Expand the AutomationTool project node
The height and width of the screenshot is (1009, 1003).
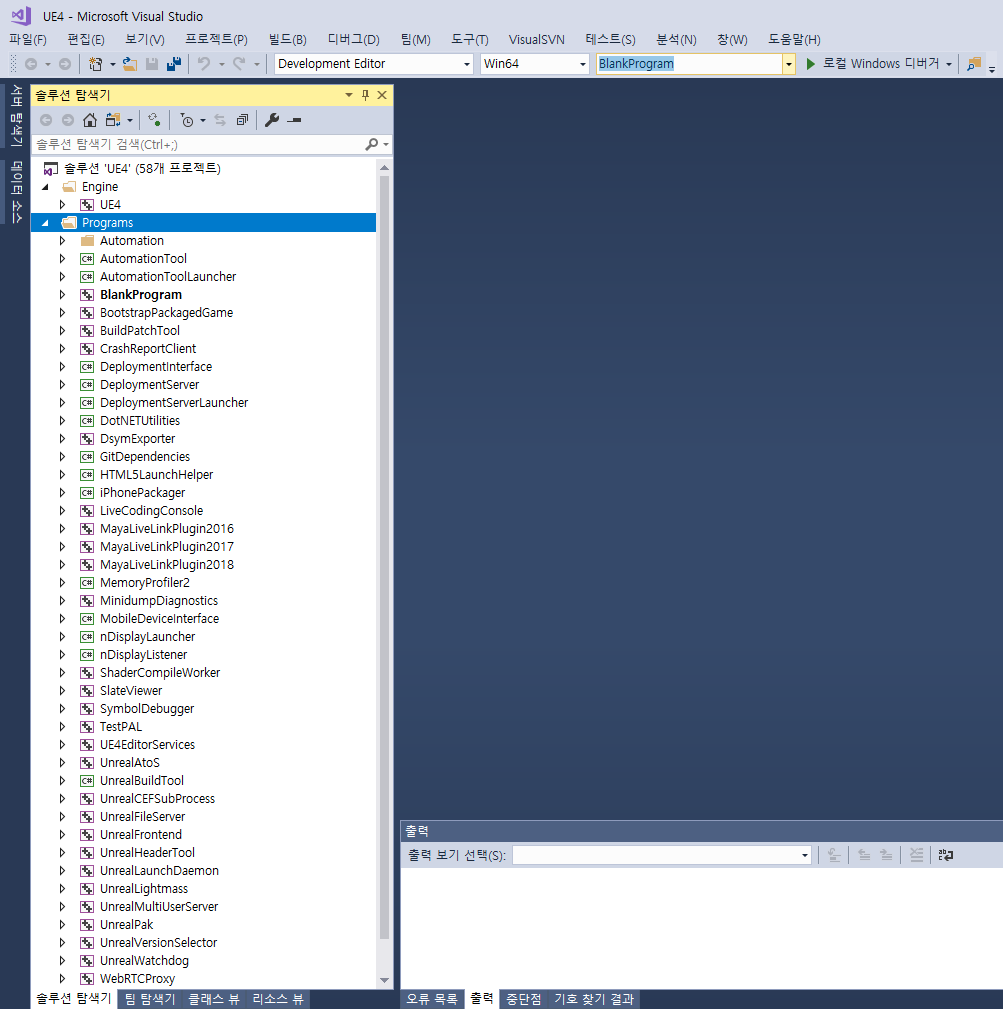click(x=62, y=259)
